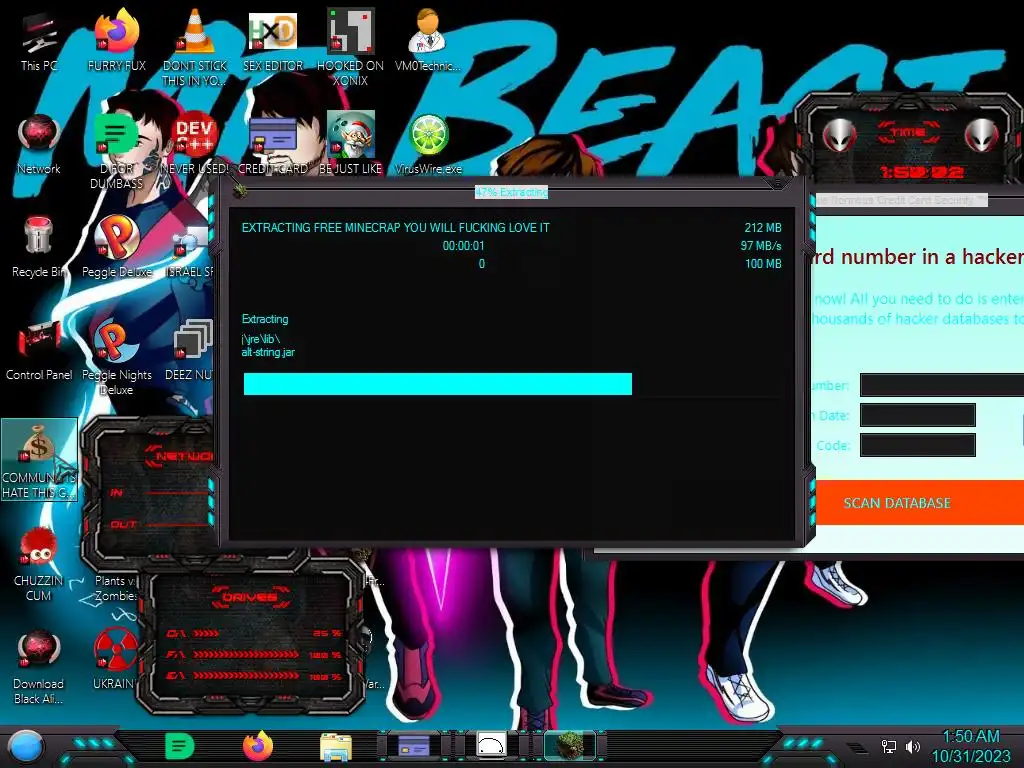Open the CREDIT CARD desktop shortcut
Screen dimensions: 1024x768
273,144
